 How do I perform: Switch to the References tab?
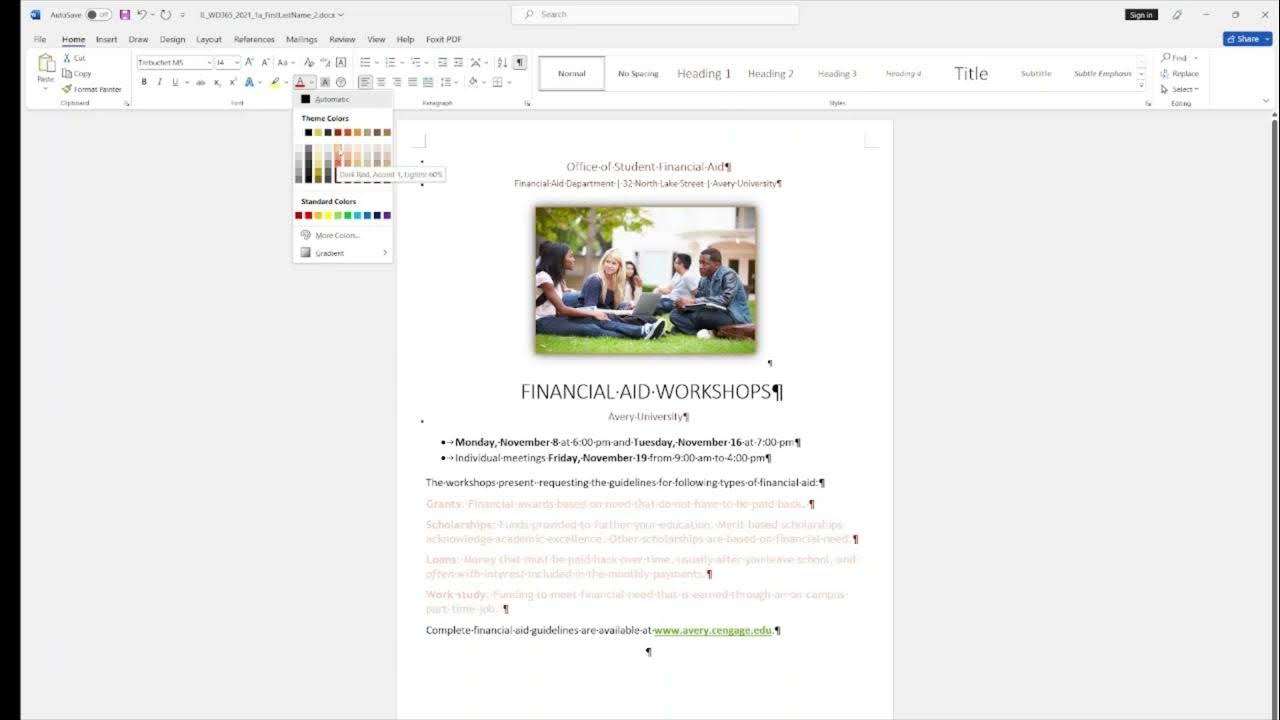pyautogui.click(x=254, y=39)
